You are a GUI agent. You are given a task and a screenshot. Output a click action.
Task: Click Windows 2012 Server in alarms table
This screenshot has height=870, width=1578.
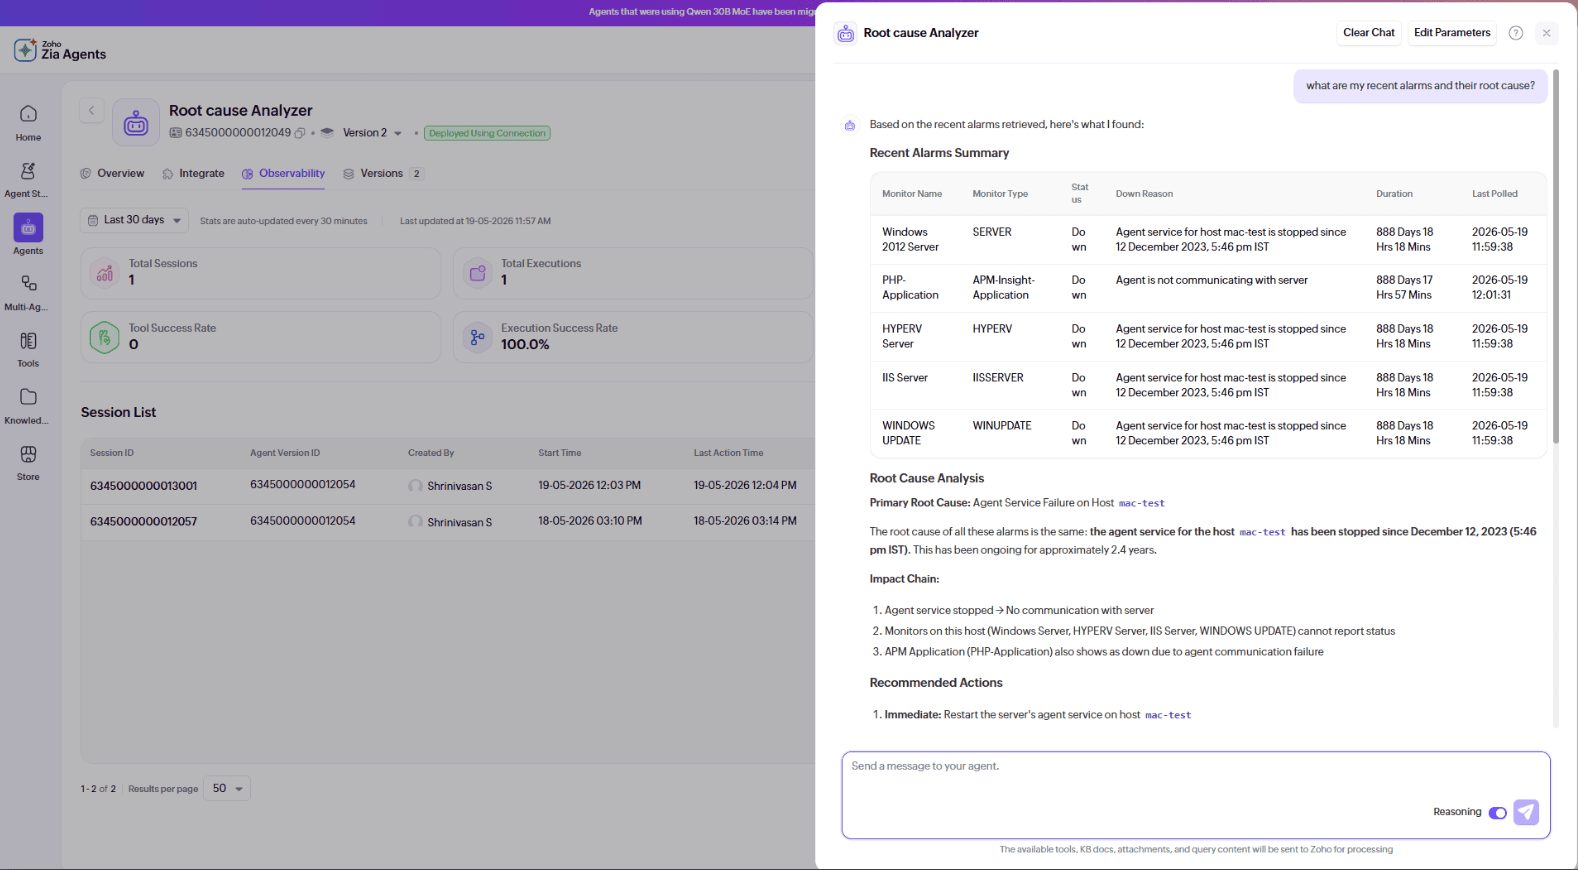(x=910, y=240)
